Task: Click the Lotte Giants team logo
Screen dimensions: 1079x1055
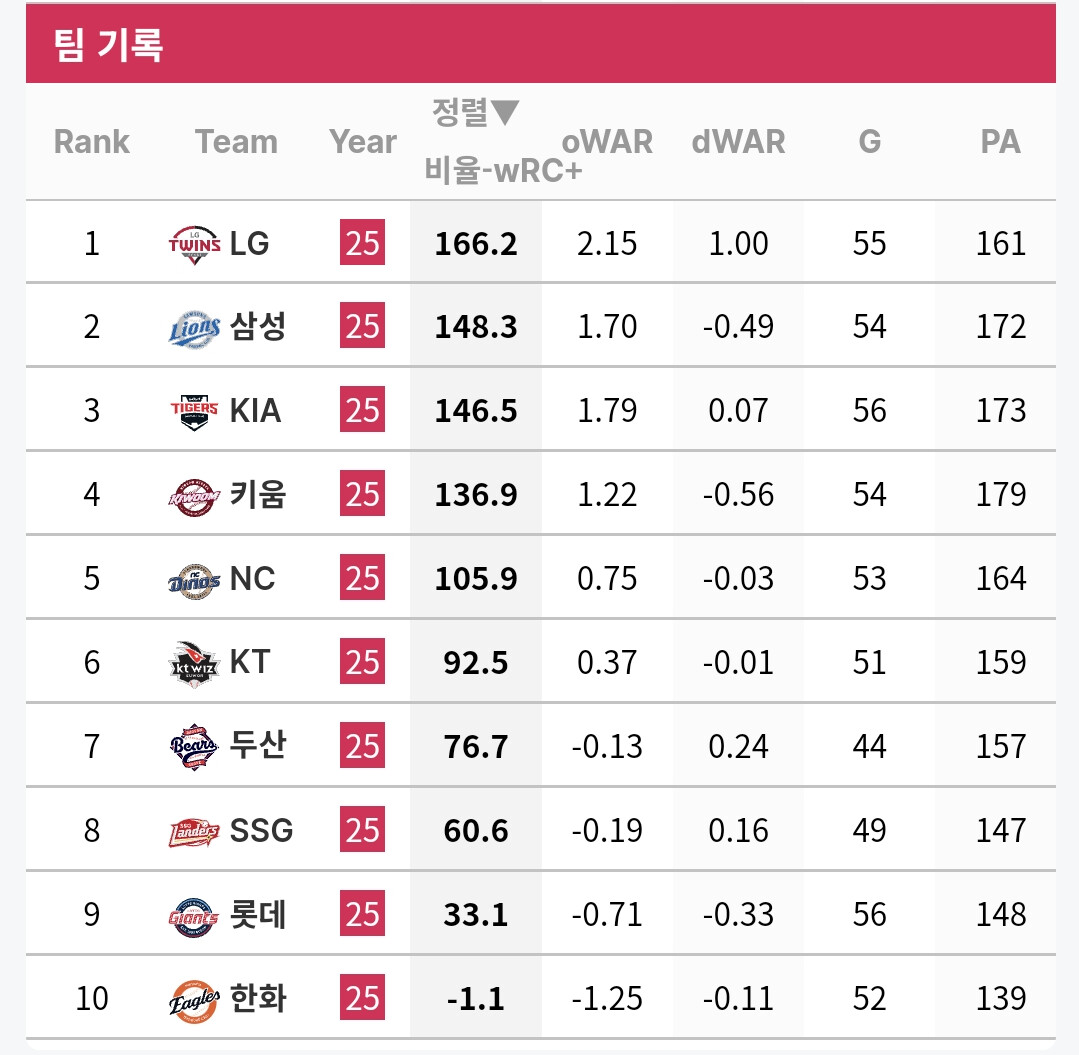Action: [x=195, y=916]
